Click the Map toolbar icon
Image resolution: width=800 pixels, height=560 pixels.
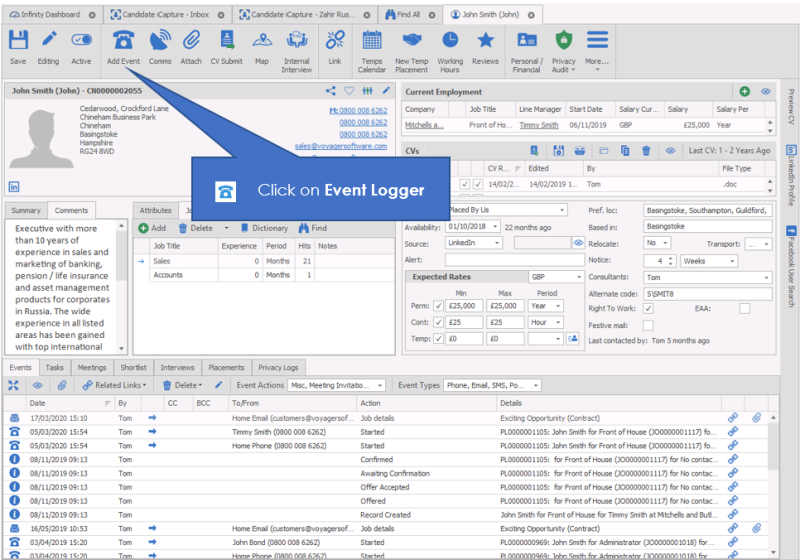click(262, 41)
